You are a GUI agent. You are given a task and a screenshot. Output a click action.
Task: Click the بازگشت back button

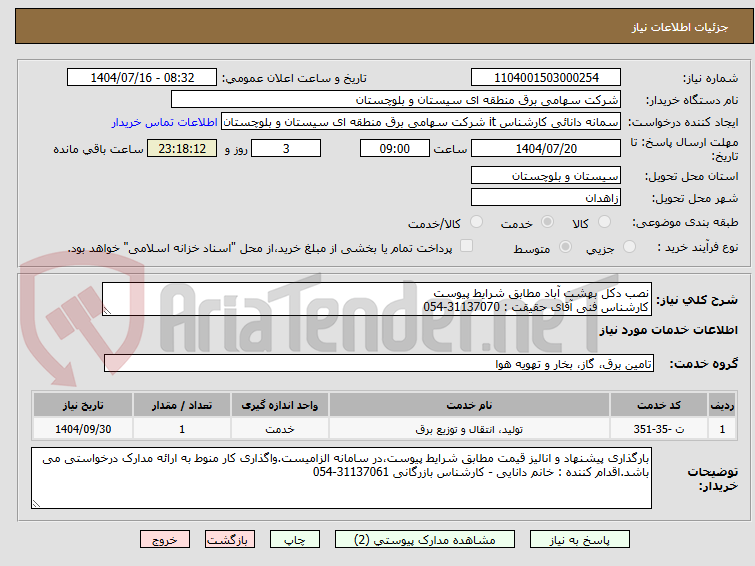230,540
